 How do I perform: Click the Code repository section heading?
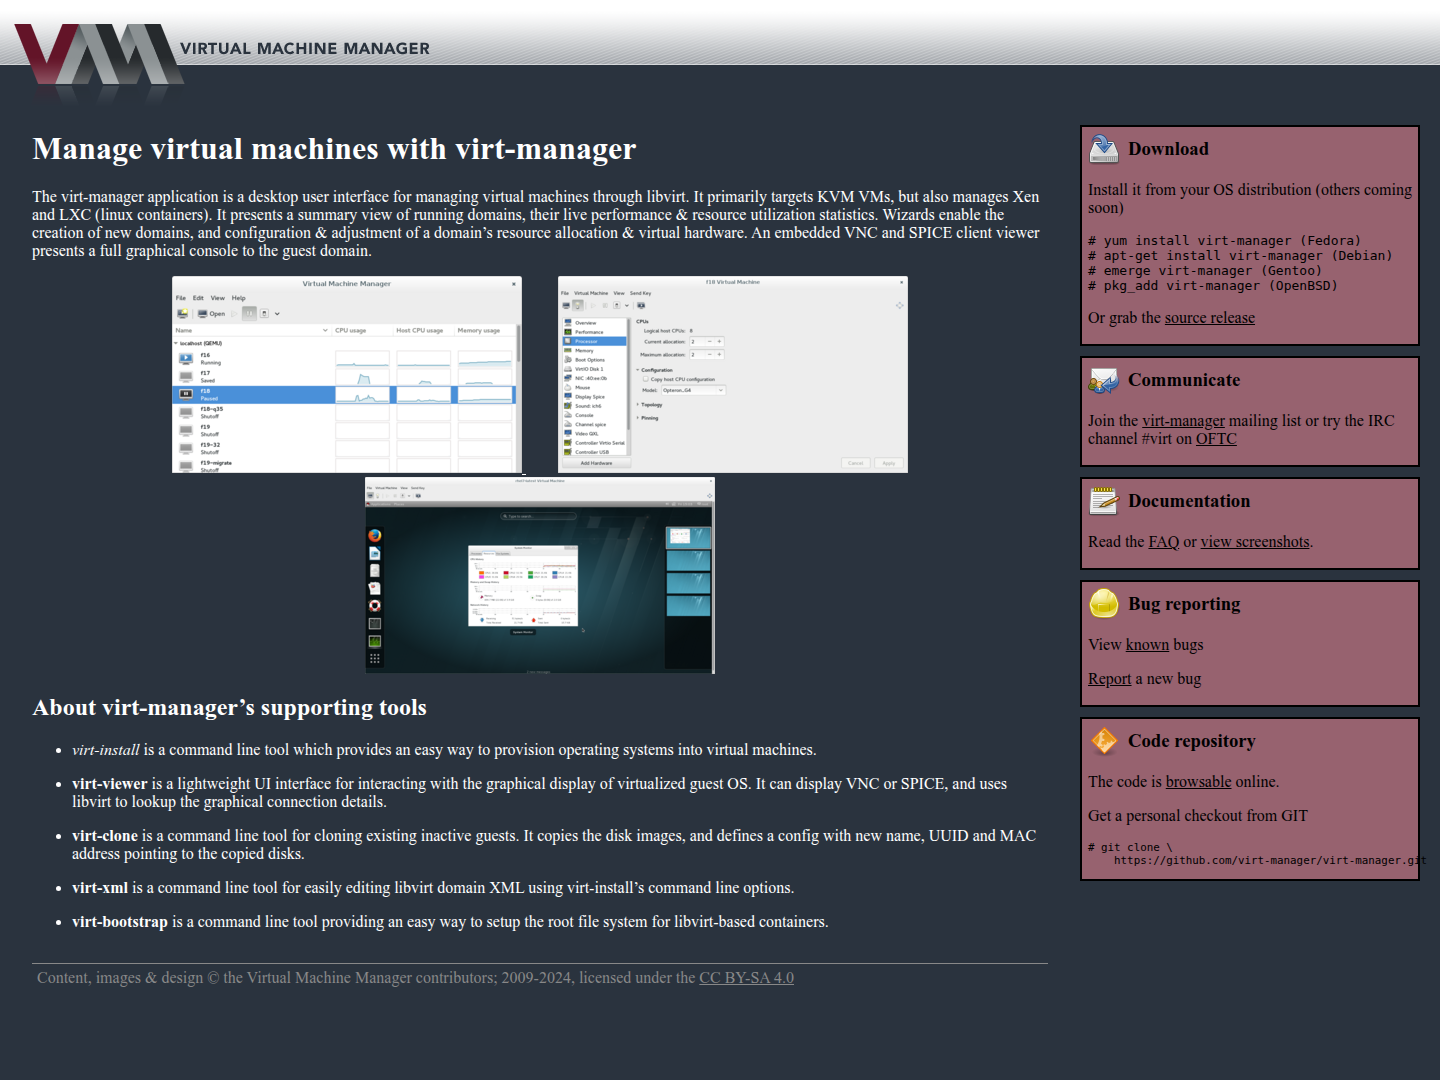[x=1192, y=741]
